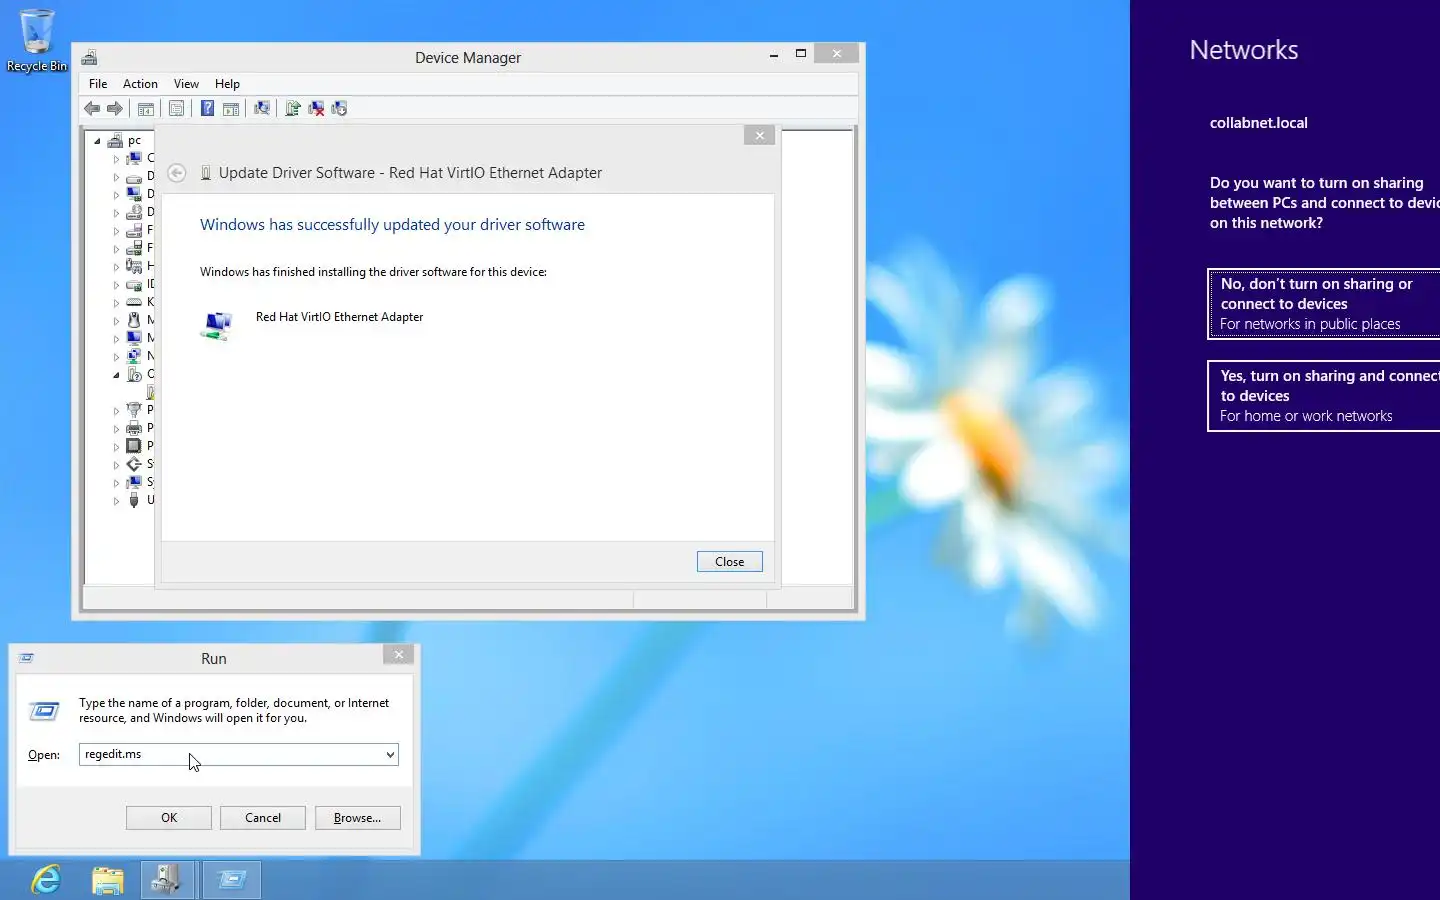Open the File menu in Device Manager

(98, 84)
